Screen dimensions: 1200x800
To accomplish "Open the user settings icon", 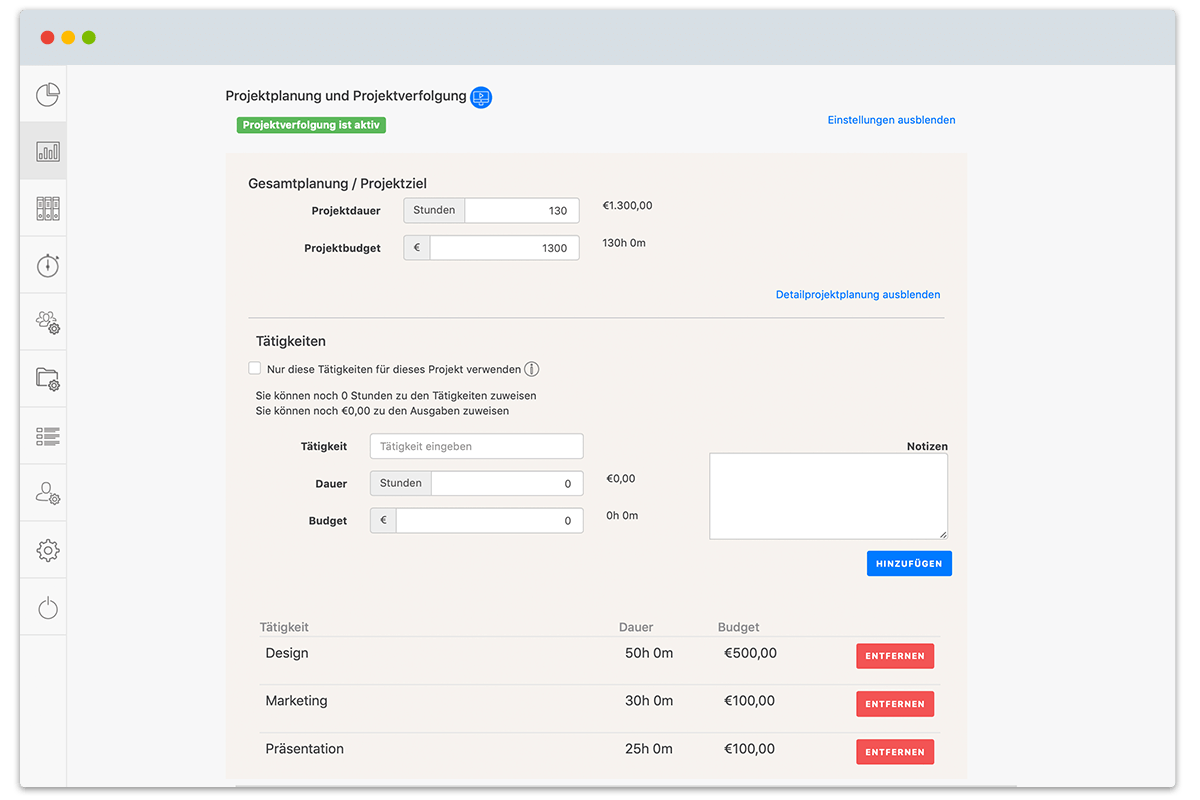I will click(x=48, y=493).
